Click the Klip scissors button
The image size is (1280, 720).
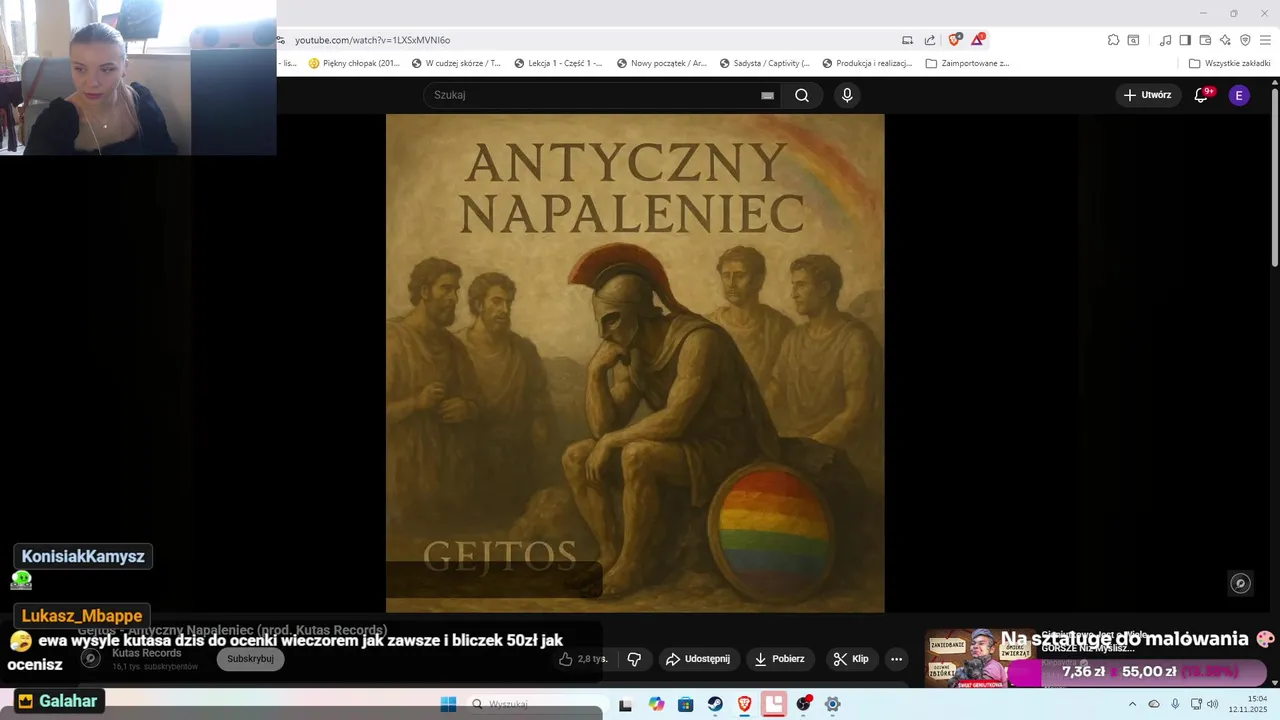coord(851,659)
